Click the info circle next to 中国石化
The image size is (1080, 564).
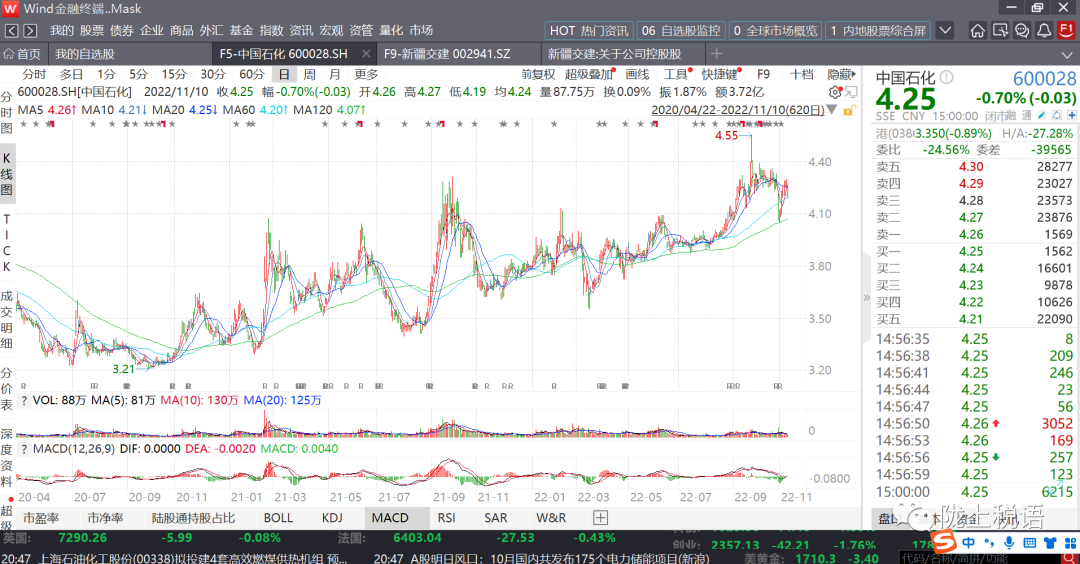[947, 77]
